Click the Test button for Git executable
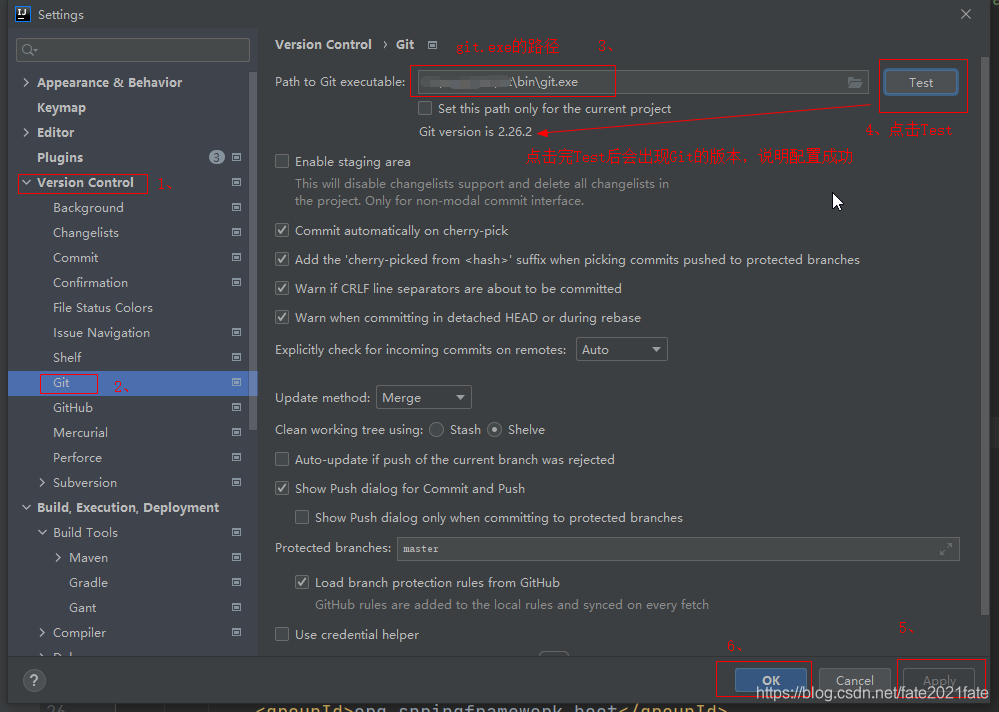This screenshot has width=999, height=712. point(921,83)
